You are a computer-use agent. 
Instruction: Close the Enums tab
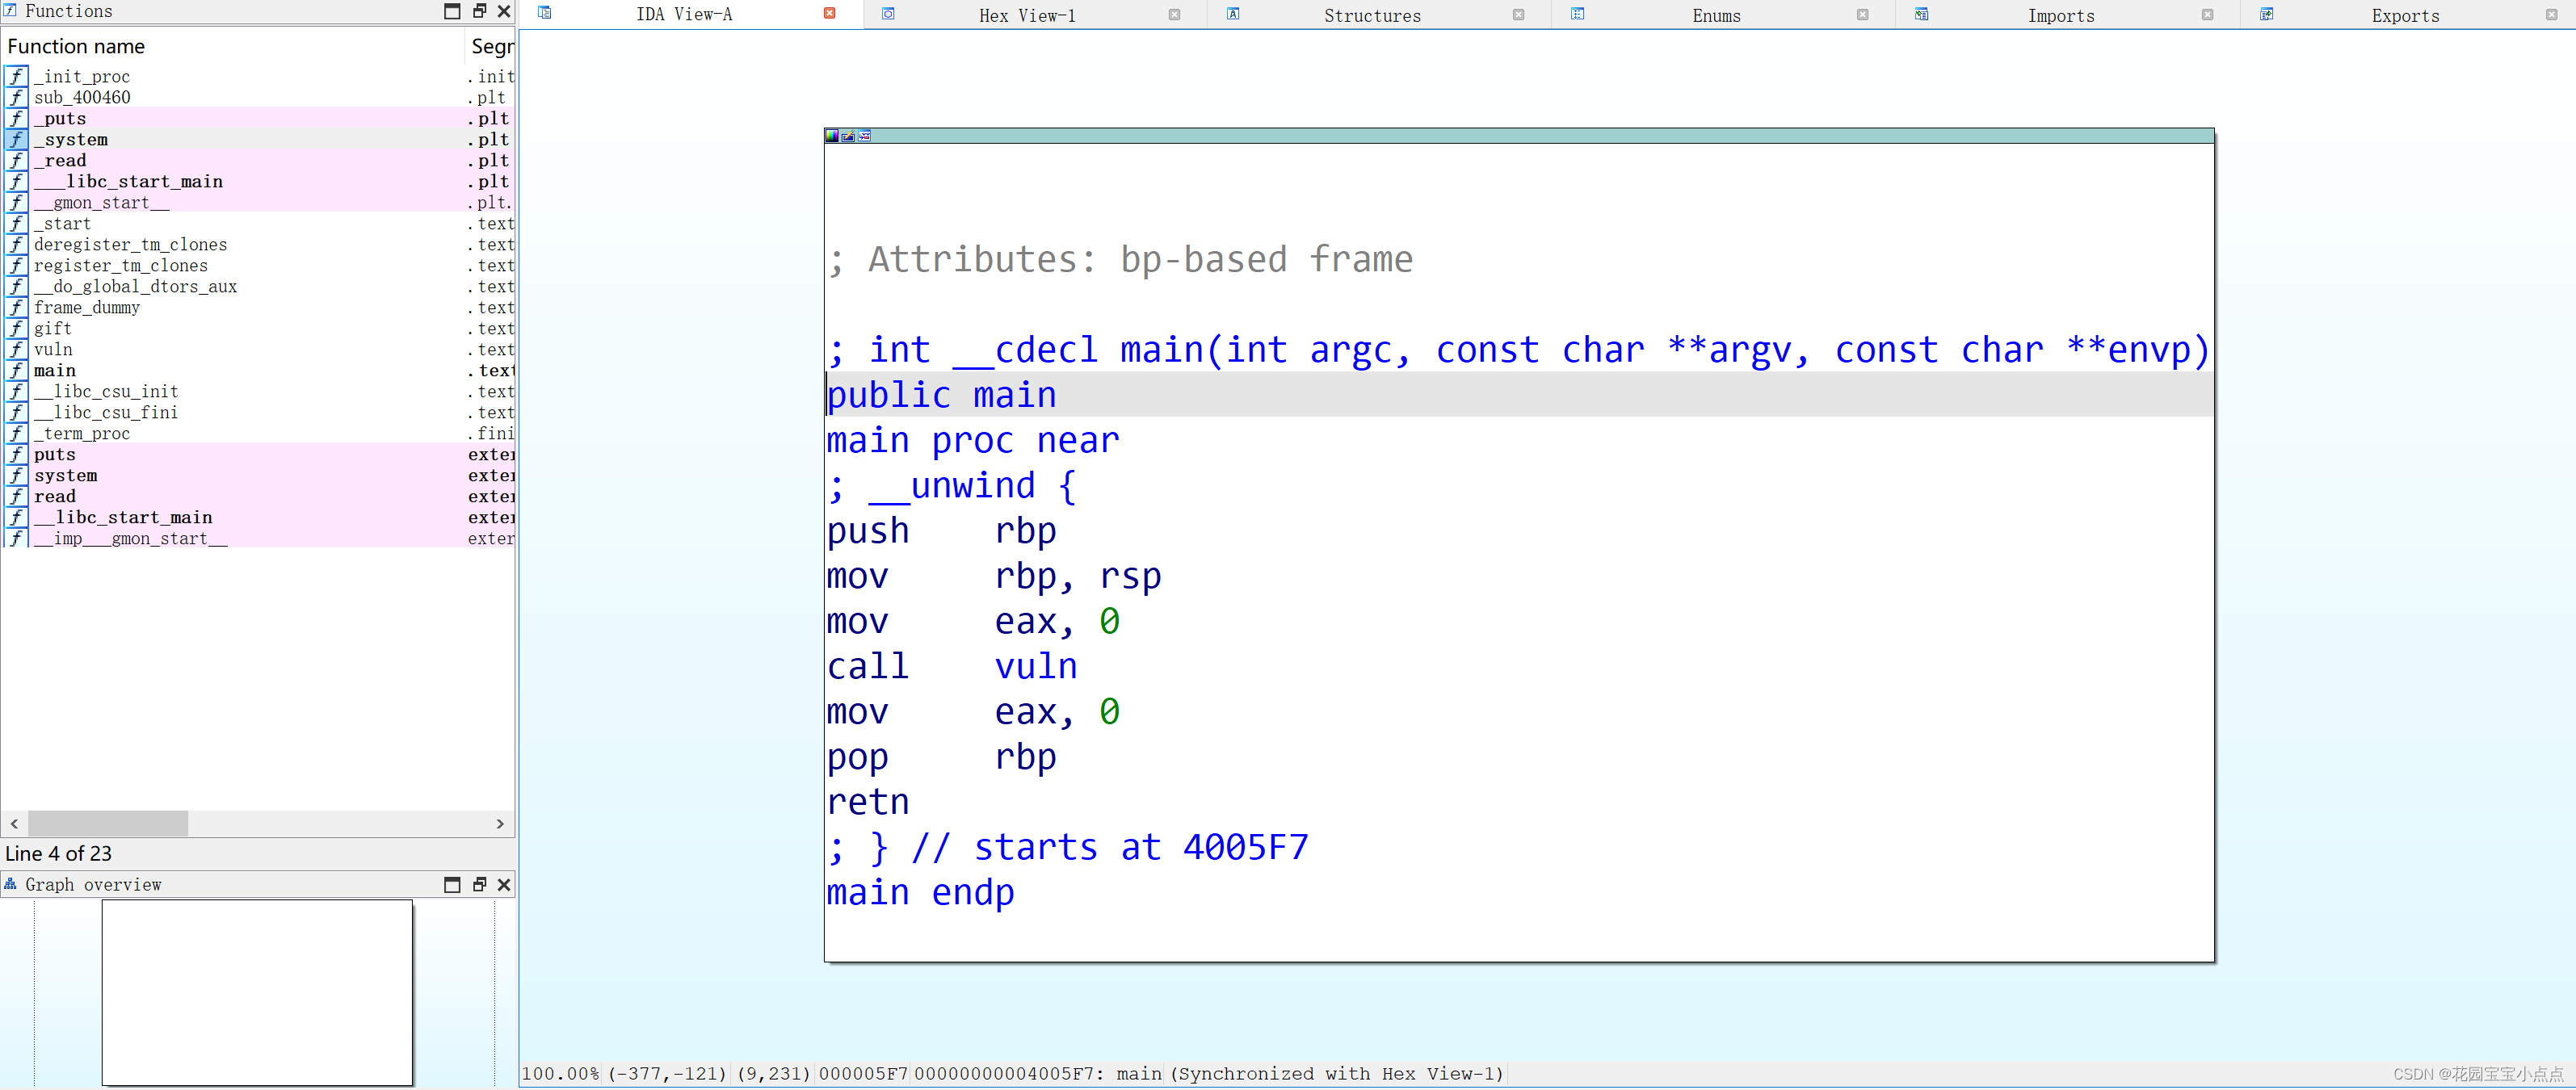(1862, 14)
